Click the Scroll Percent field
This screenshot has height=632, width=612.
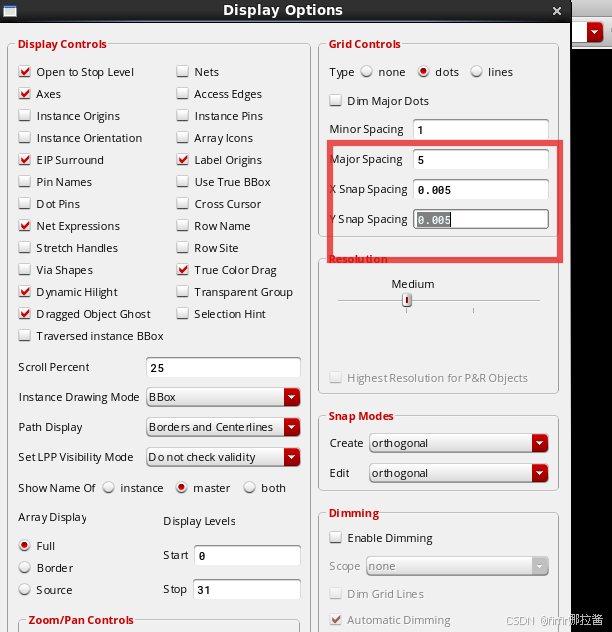coord(223,368)
